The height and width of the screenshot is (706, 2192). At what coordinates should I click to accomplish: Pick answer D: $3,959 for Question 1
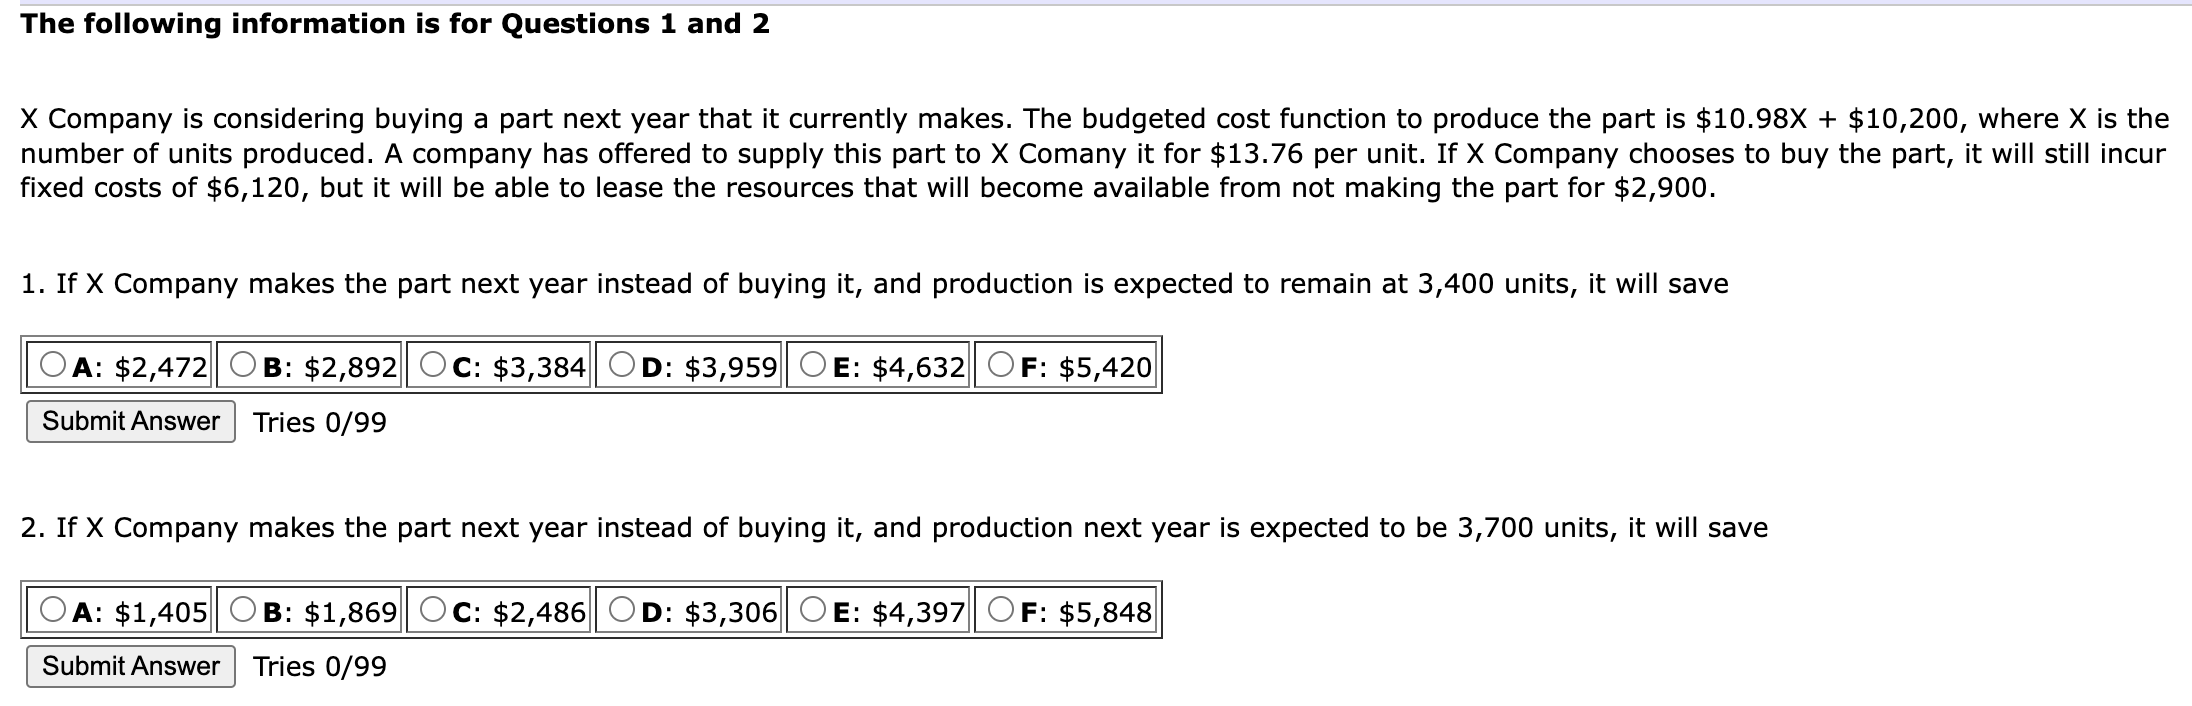(620, 364)
